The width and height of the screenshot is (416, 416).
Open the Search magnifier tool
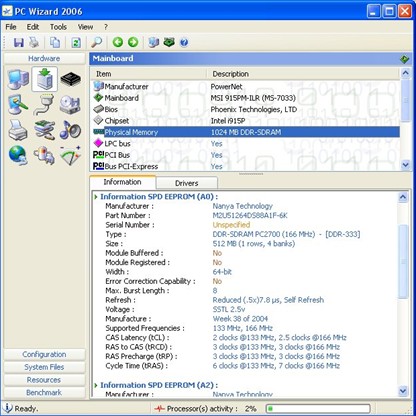(x=96, y=42)
